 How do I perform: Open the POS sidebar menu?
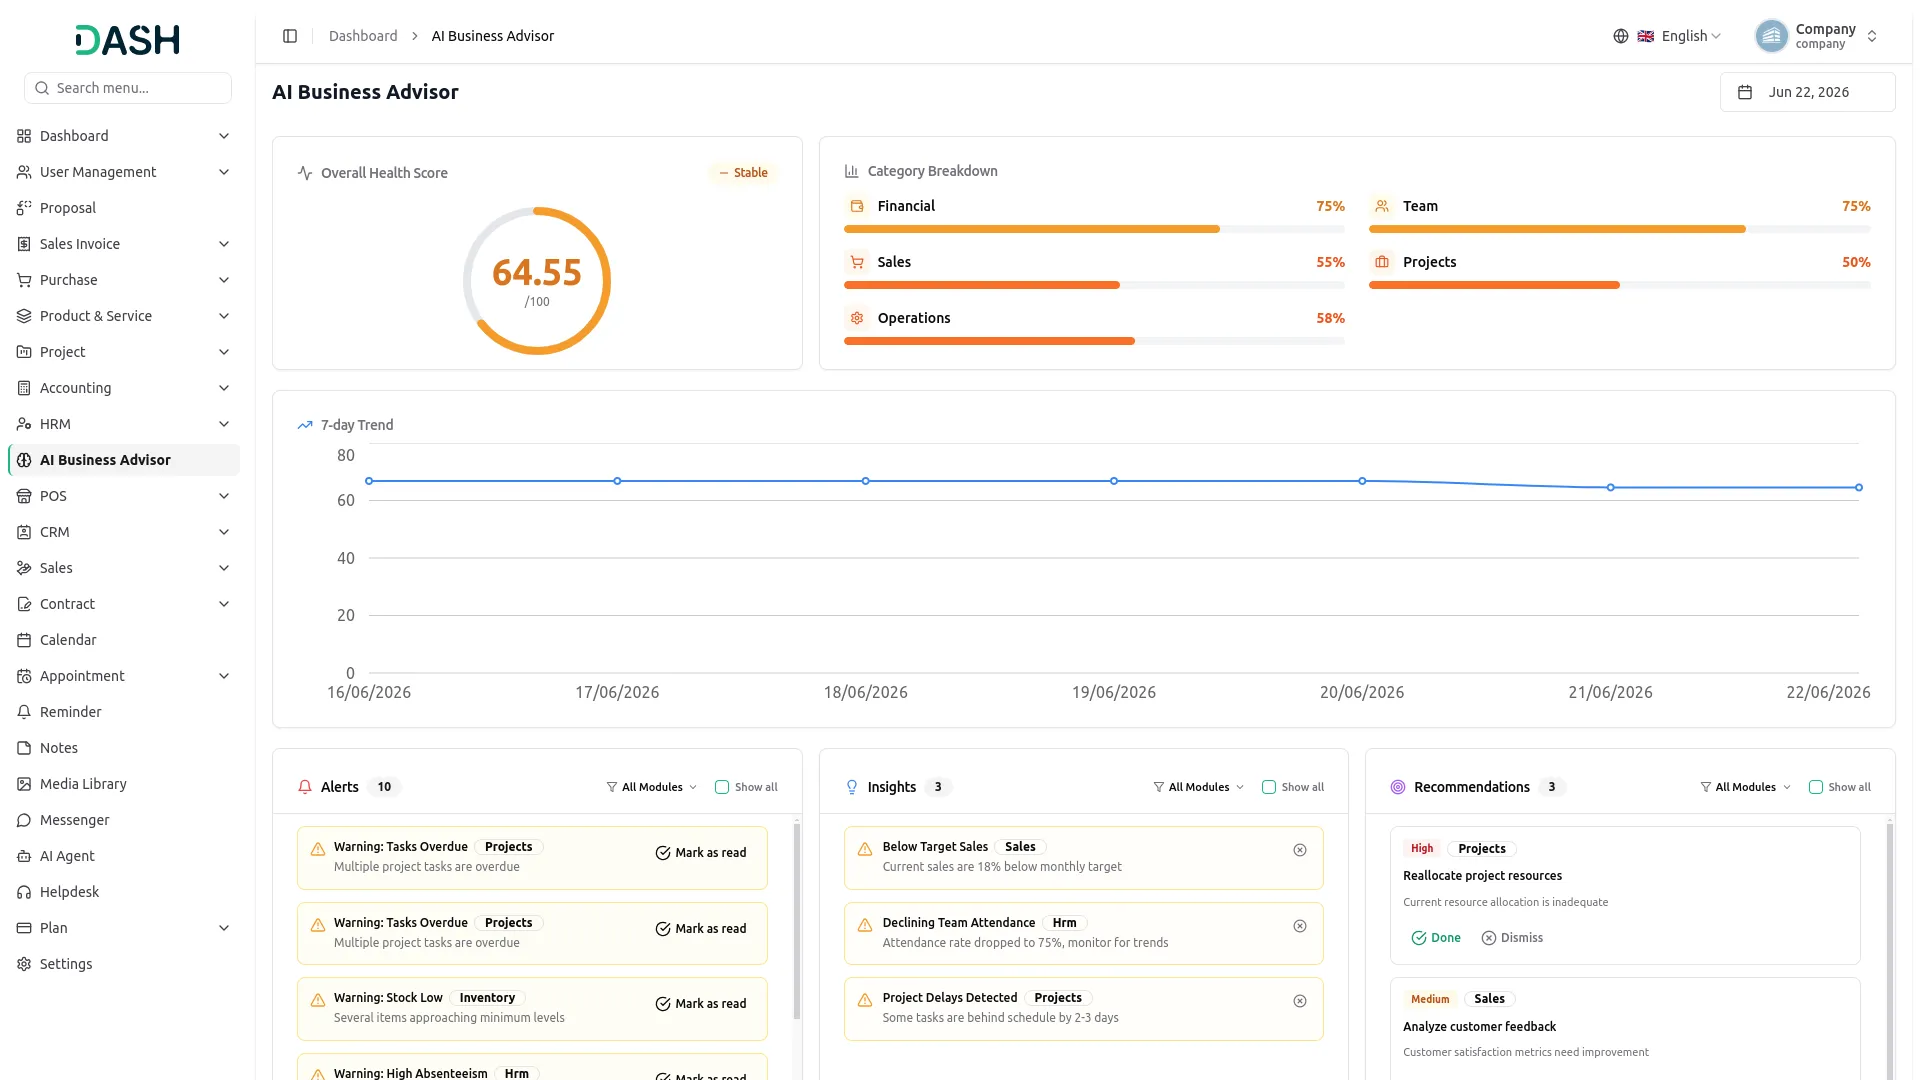click(x=124, y=496)
